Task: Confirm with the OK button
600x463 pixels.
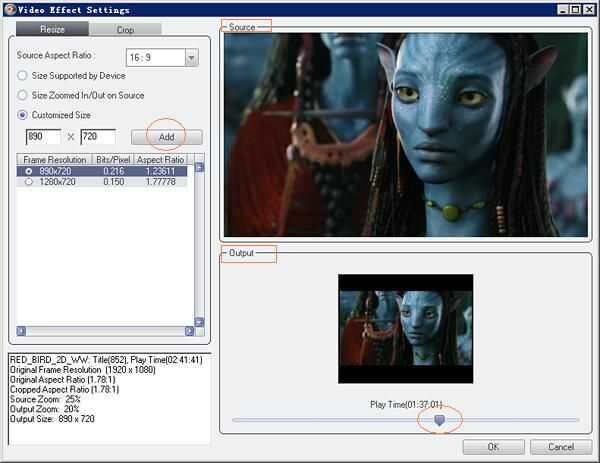Action: [493, 447]
